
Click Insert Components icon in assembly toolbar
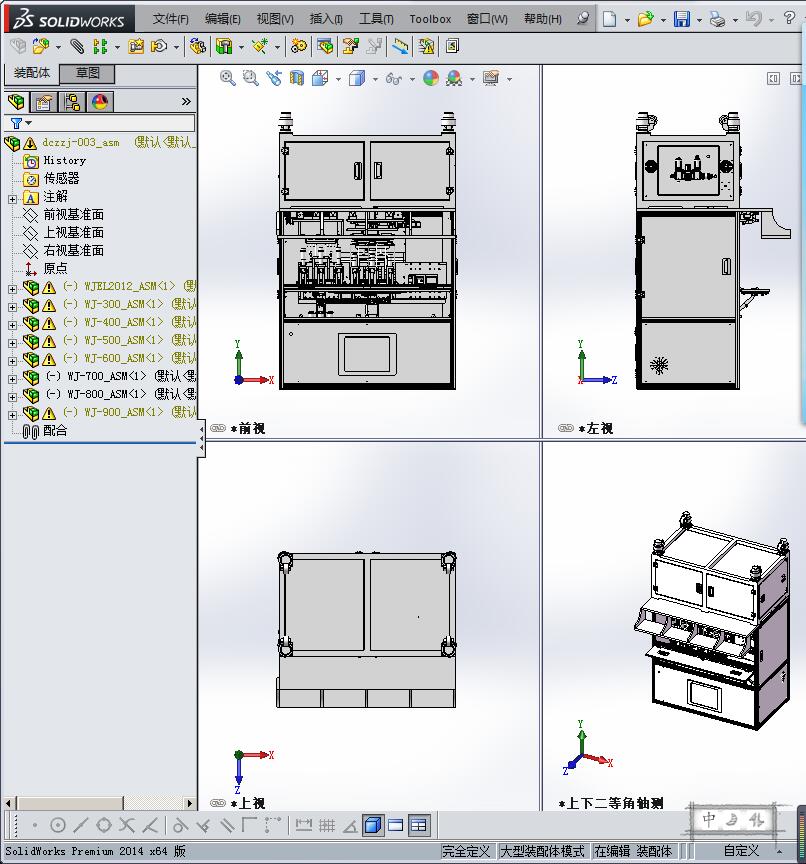click(x=40, y=46)
